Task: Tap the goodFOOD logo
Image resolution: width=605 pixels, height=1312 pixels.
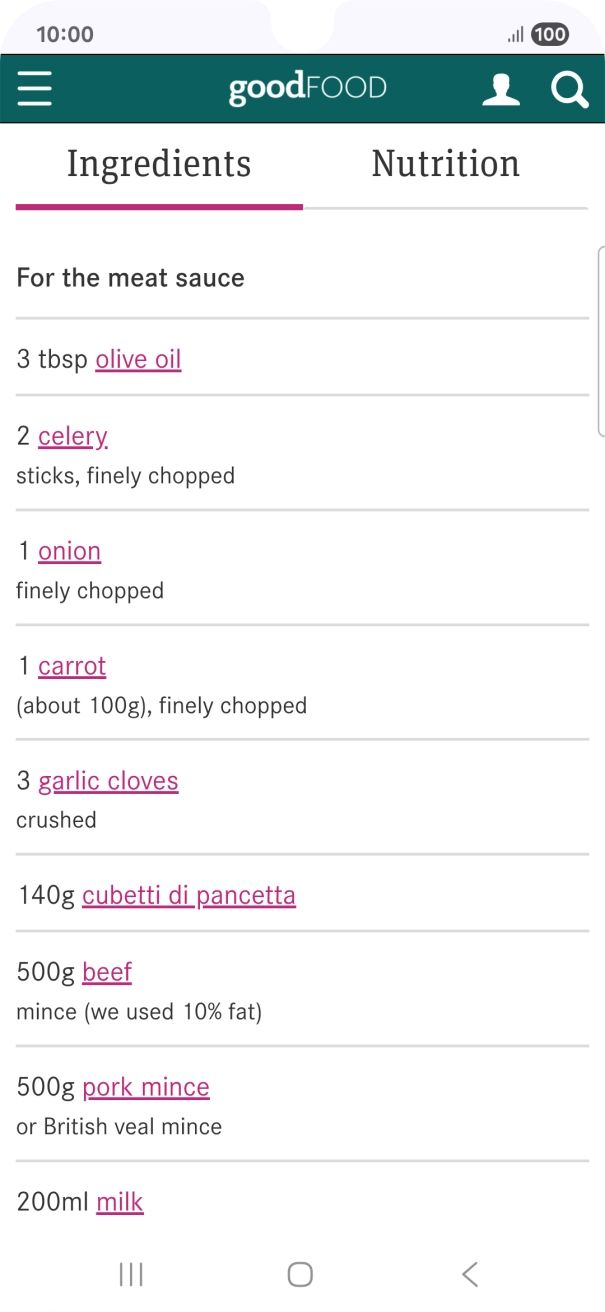Action: pyautogui.click(x=307, y=88)
